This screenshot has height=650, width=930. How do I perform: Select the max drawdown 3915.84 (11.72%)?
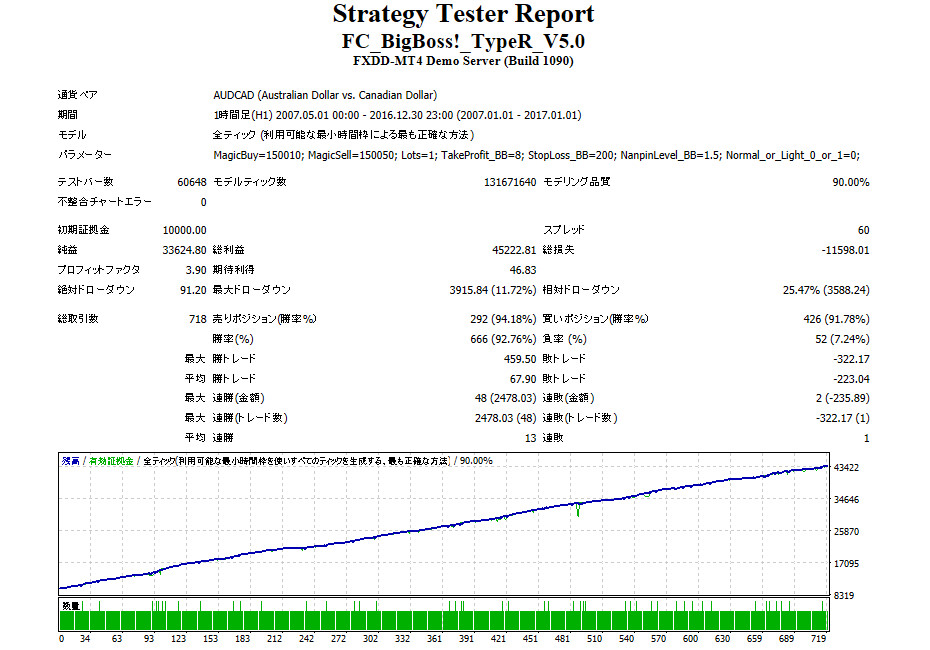(493, 290)
